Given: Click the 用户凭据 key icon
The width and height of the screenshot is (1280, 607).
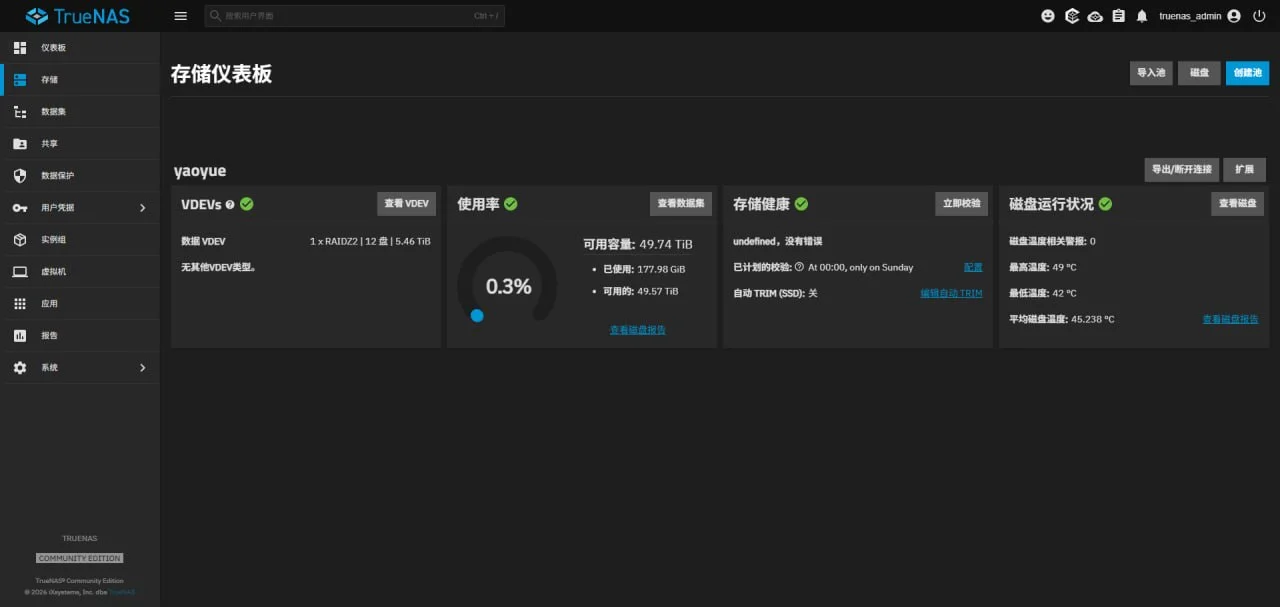Looking at the screenshot, I should pos(20,208).
